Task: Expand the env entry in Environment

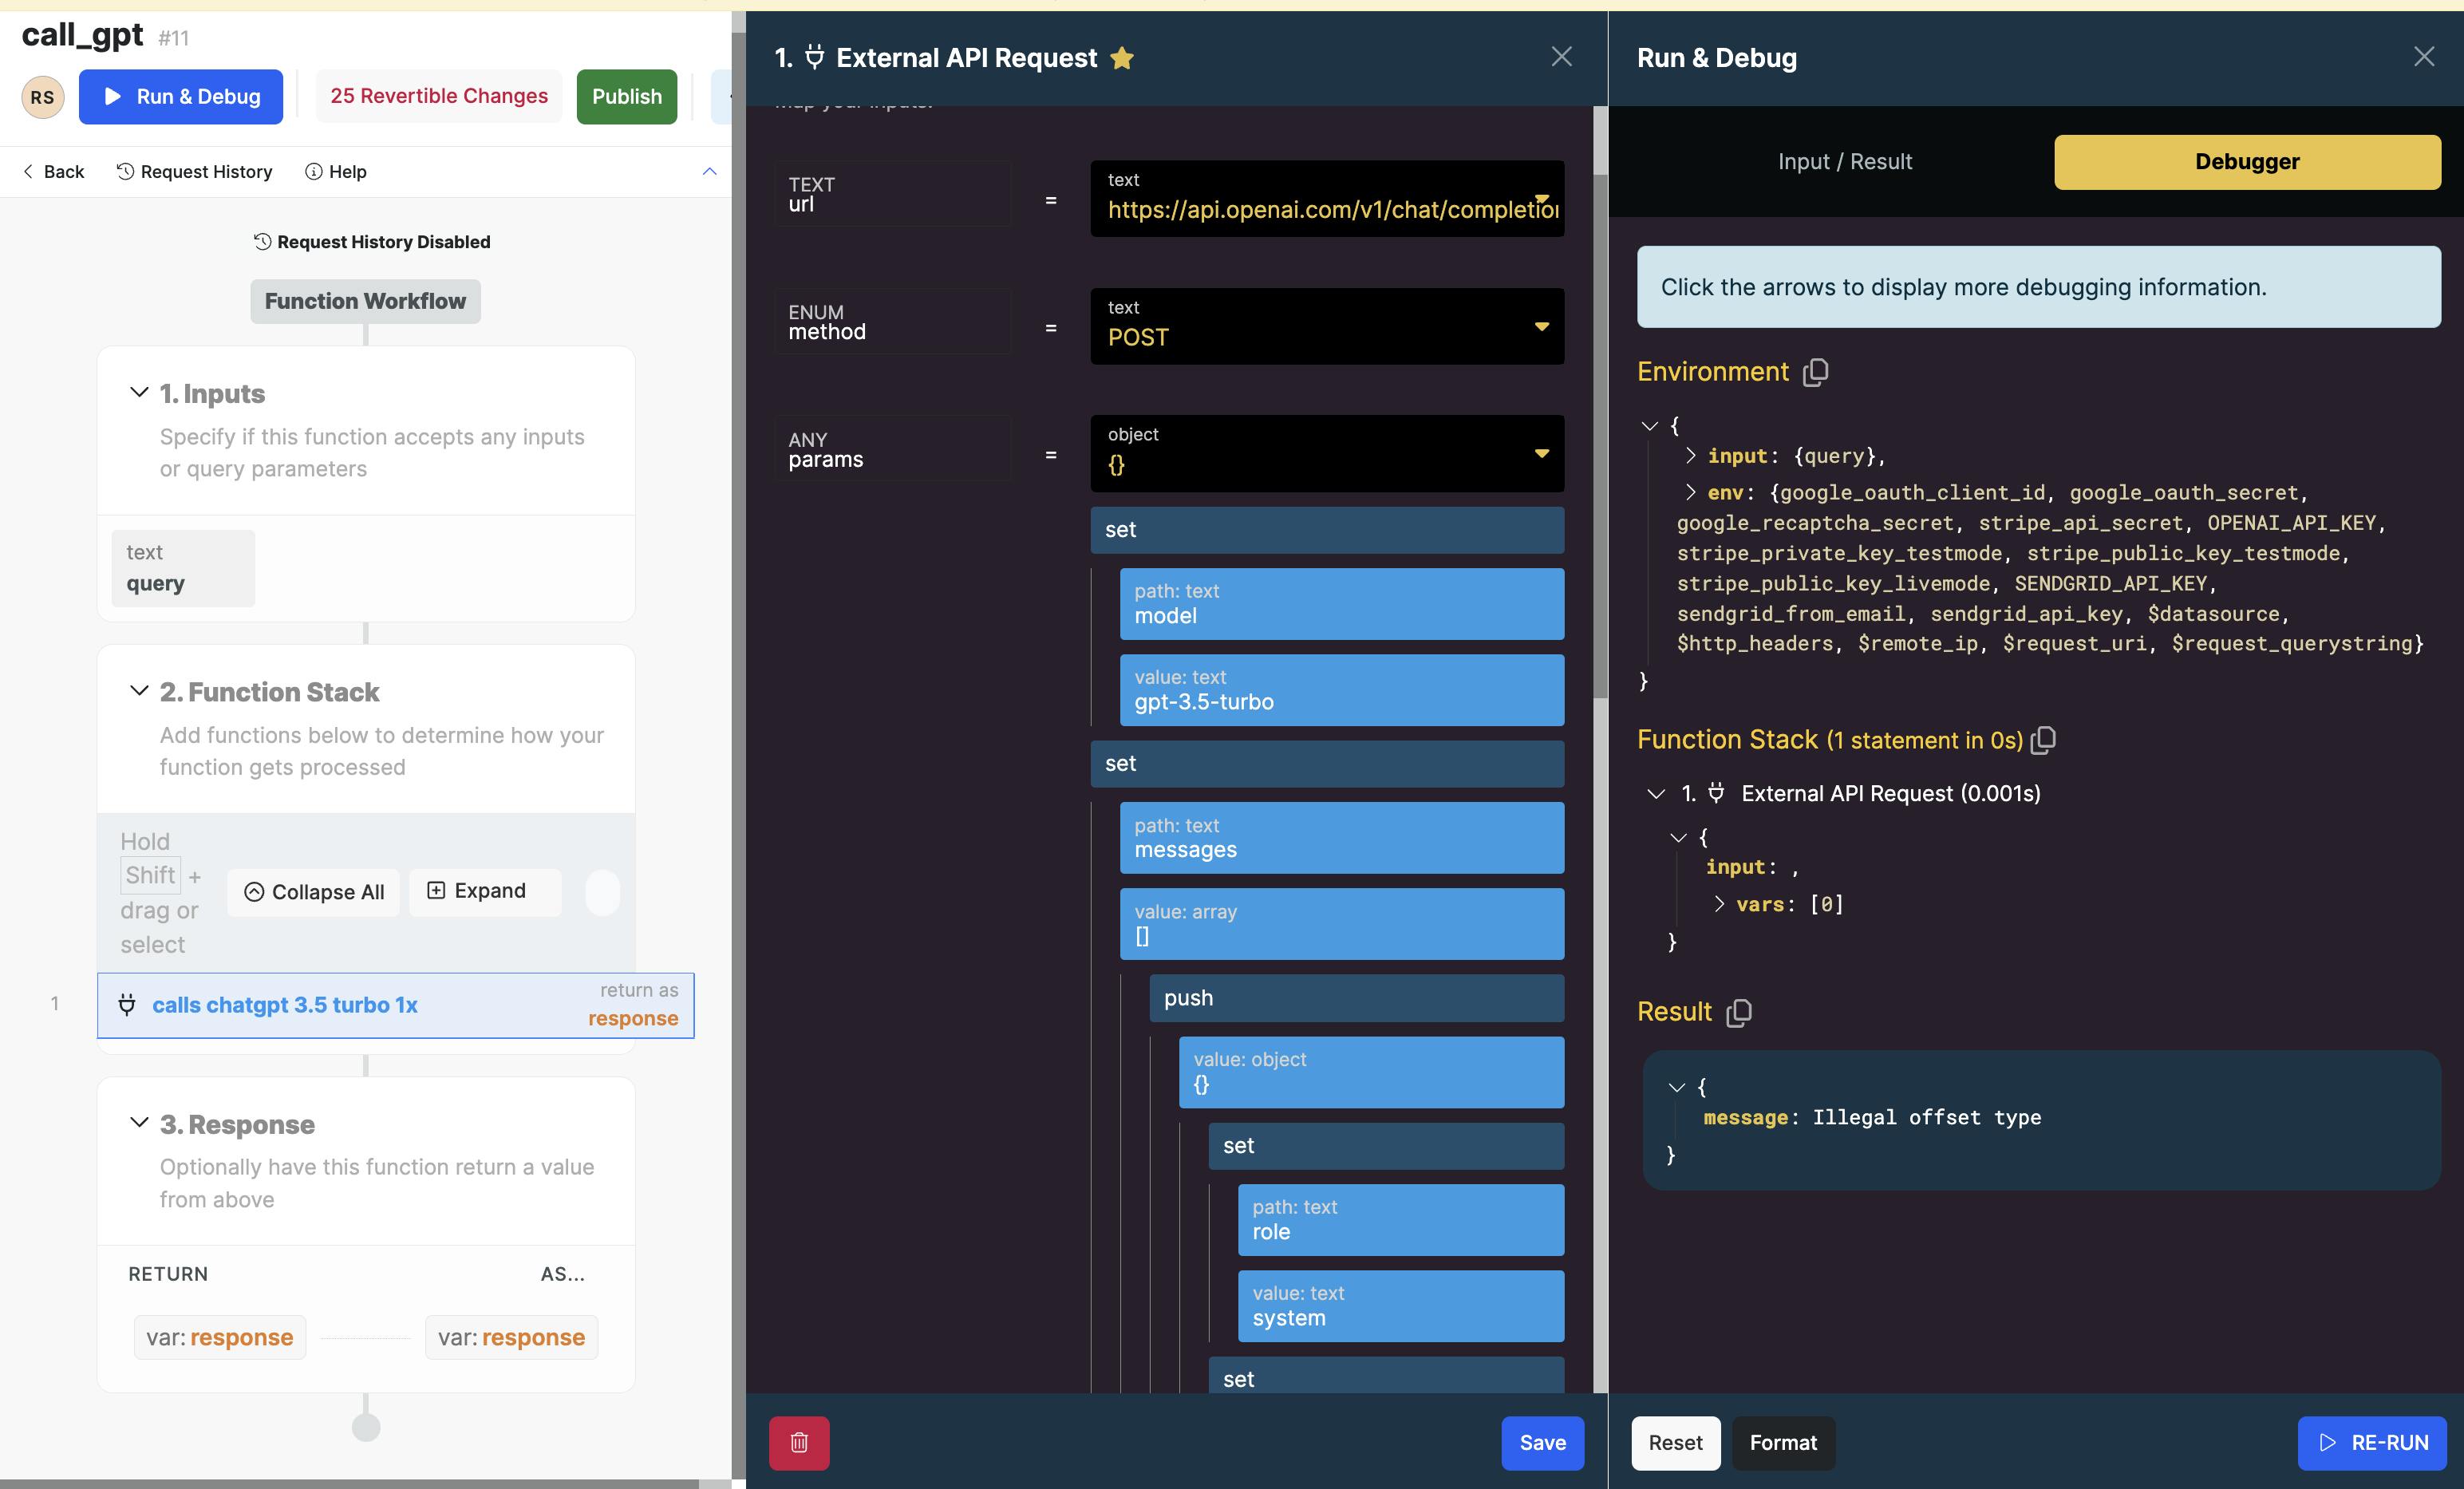Action: tap(1690, 492)
